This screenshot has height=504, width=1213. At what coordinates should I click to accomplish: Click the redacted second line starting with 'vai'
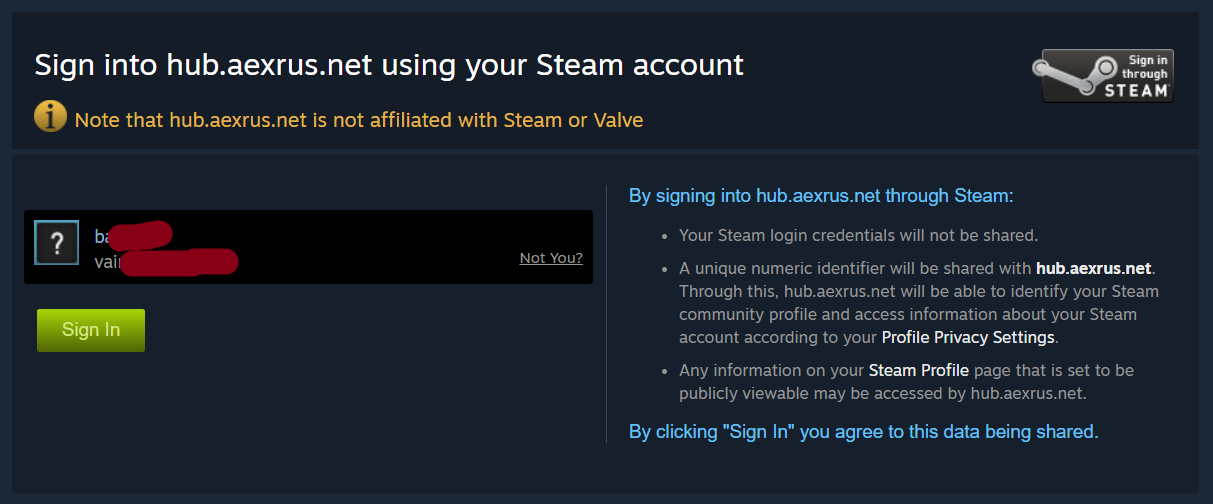click(x=166, y=262)
